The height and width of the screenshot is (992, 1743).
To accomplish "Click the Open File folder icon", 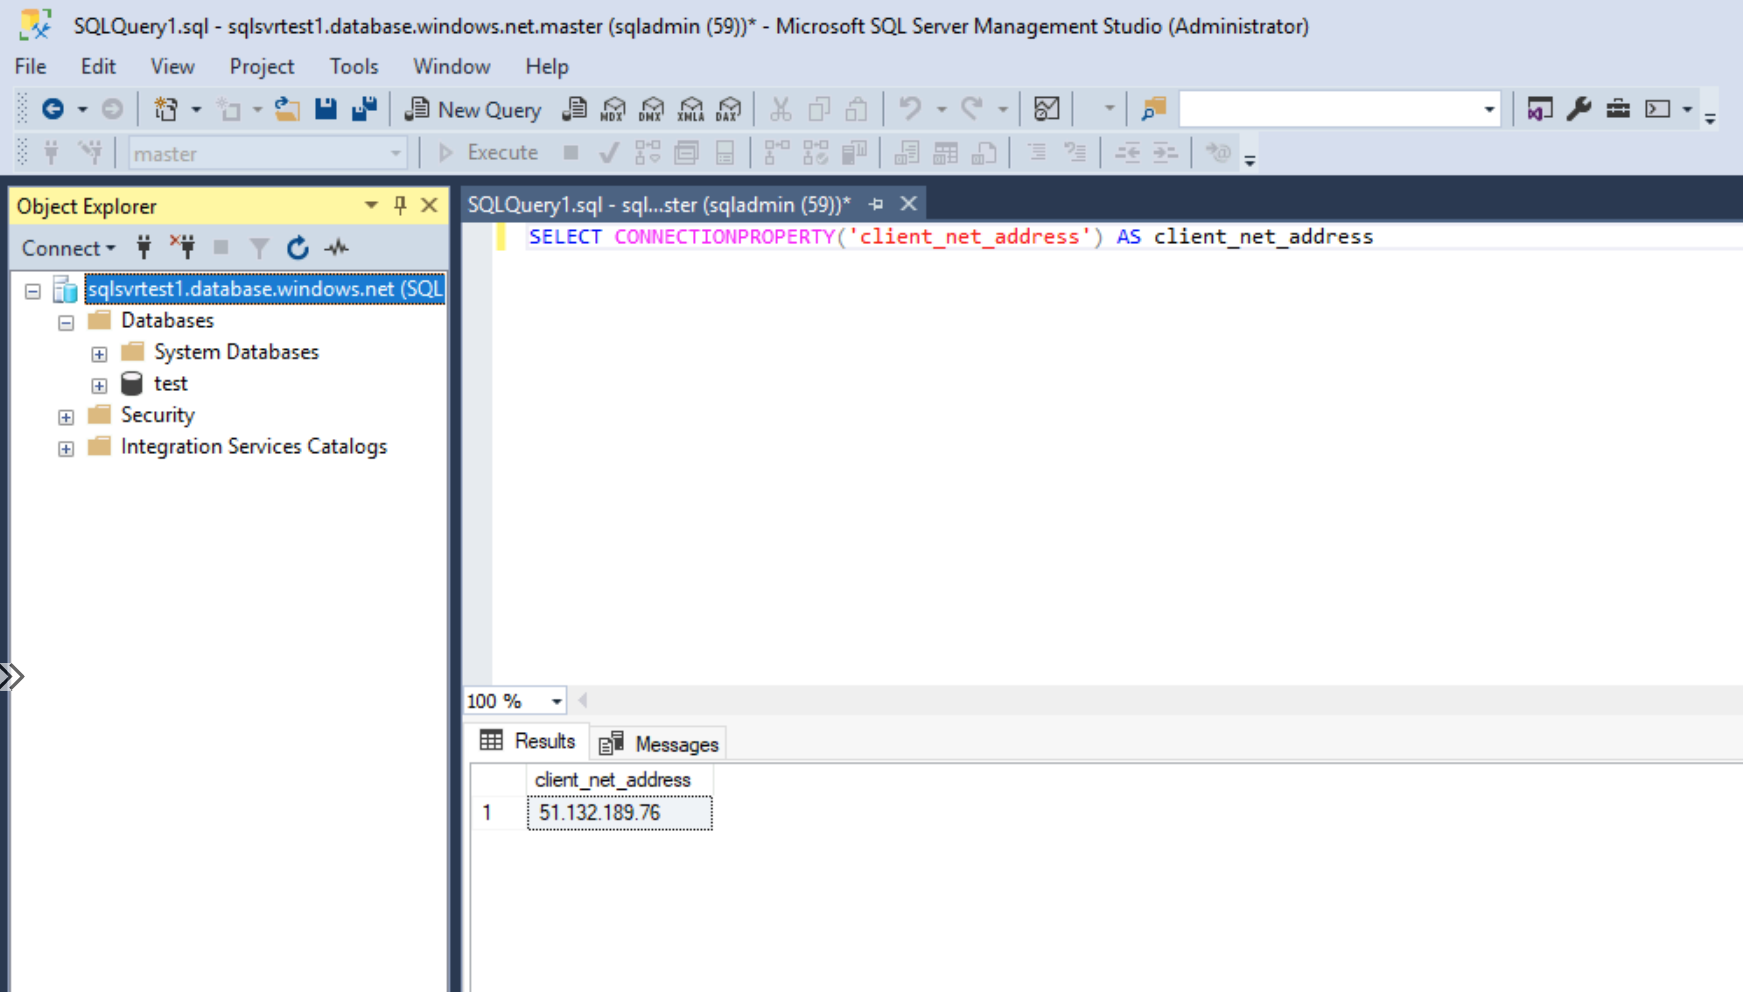I will [x=288, y=109].
